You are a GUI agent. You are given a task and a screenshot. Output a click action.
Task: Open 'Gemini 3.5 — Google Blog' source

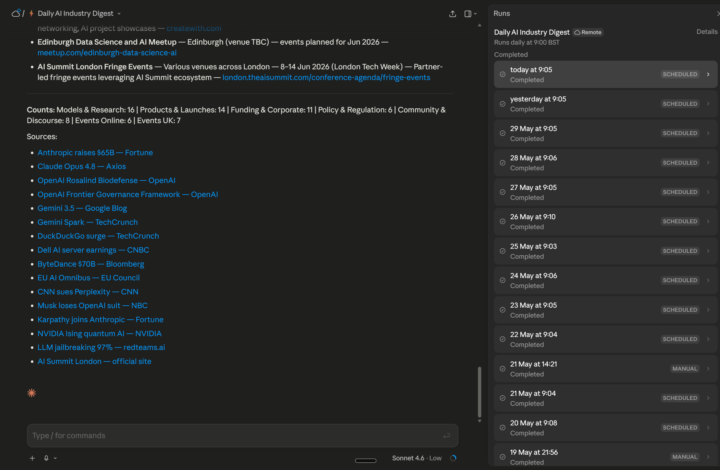82,208
